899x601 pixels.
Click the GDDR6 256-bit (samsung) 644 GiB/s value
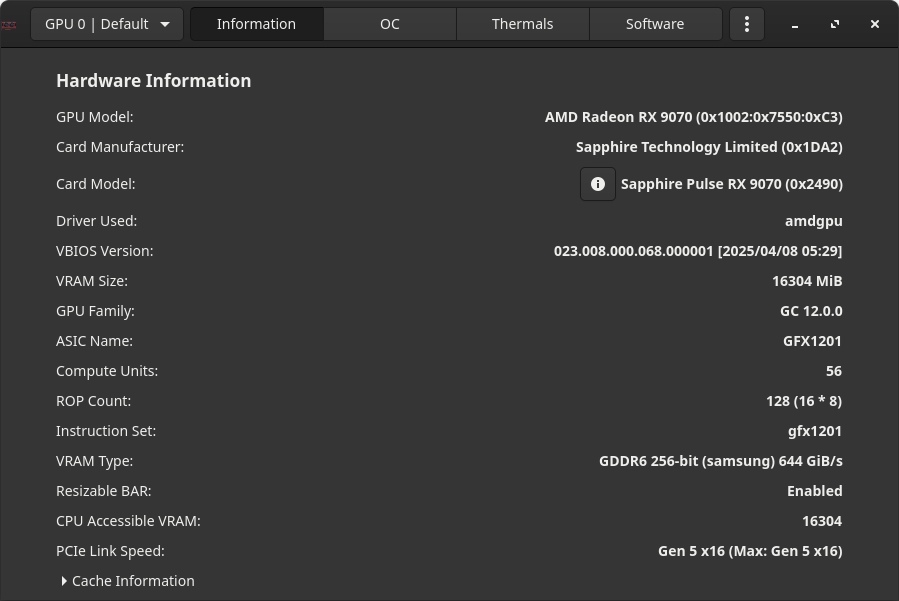(721, 461)
